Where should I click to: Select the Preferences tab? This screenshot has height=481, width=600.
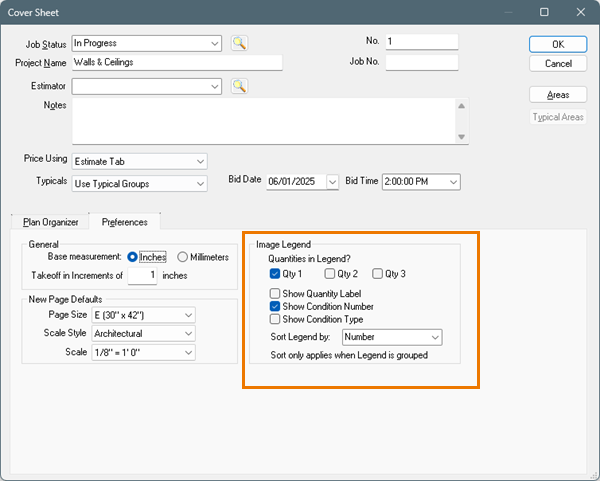(x=124, y=222)
